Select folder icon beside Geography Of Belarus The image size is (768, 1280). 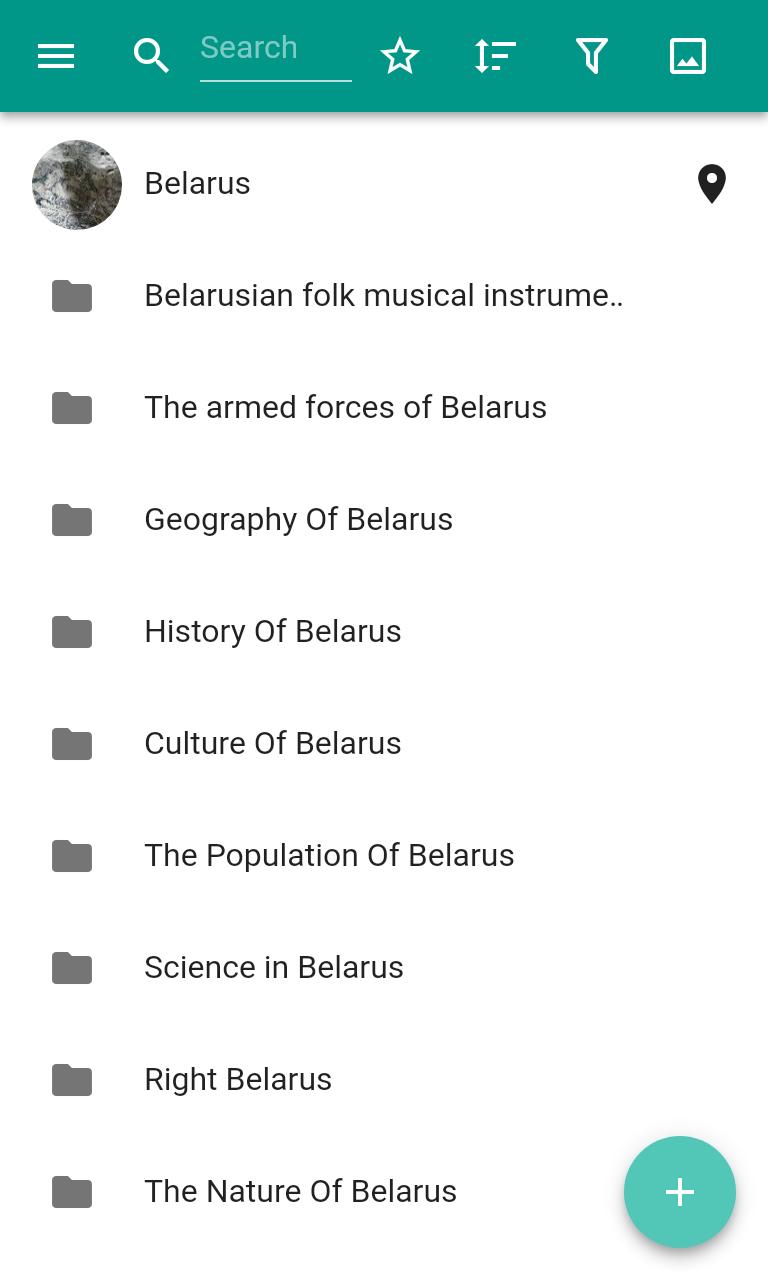point(72,520)
